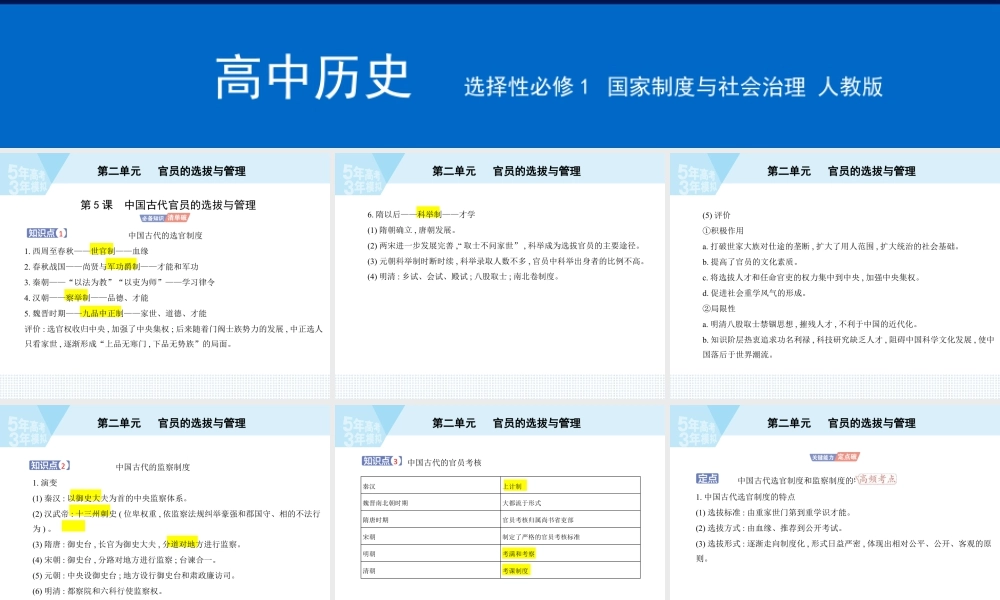Click the line (5) 评价
The width and height of the screenshot is (1000, 600).
tap(716, 215)
